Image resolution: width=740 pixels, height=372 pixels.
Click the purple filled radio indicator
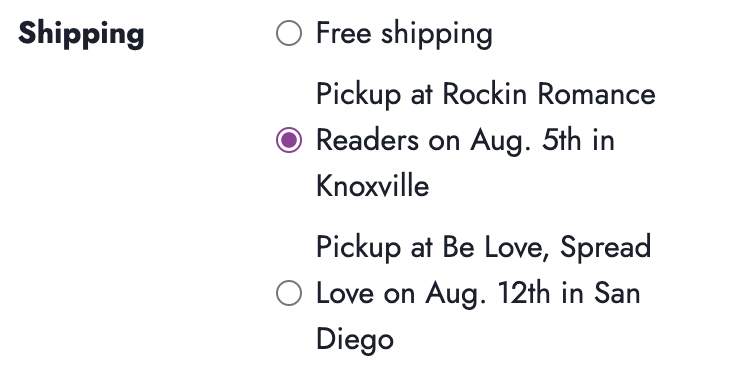pyautogui.click(x=289, y=140)
